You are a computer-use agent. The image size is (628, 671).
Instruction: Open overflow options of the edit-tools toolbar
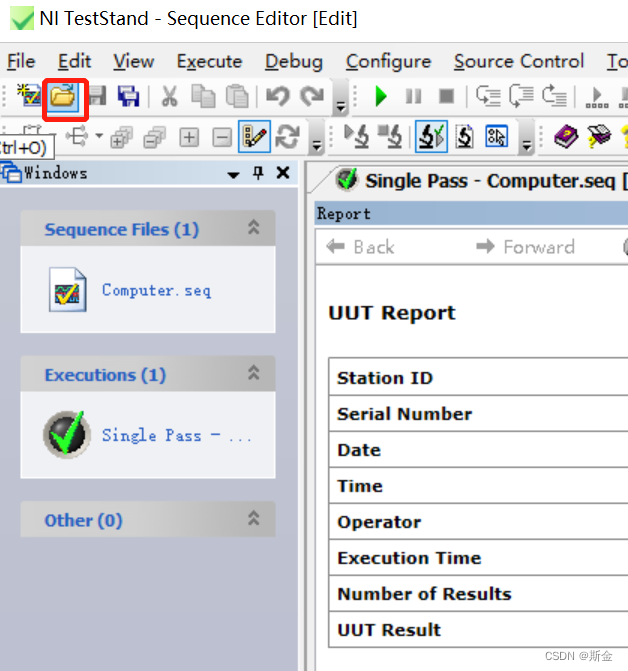(317, 137)
